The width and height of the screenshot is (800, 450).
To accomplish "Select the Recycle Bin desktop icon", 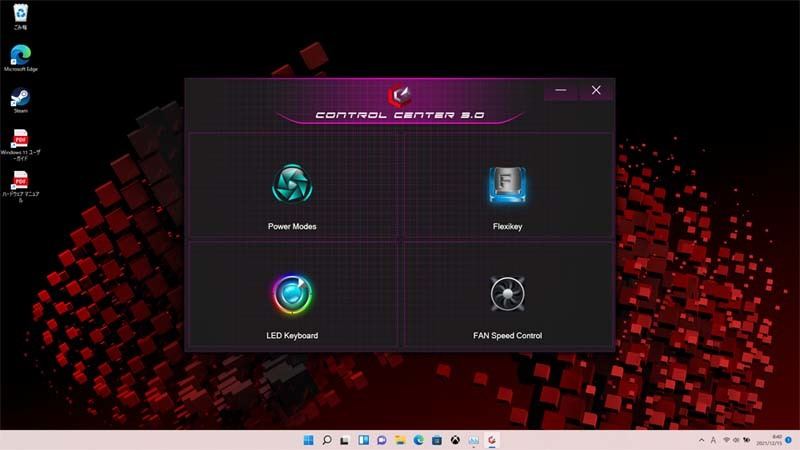I will pyautogui.click(x=20, y=16).
